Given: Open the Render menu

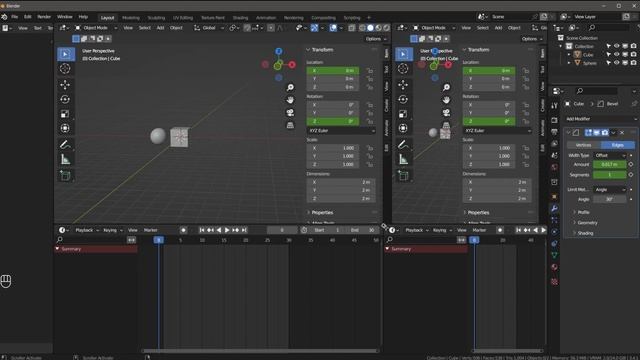Looking at the screenshot, I should point(44,17).
